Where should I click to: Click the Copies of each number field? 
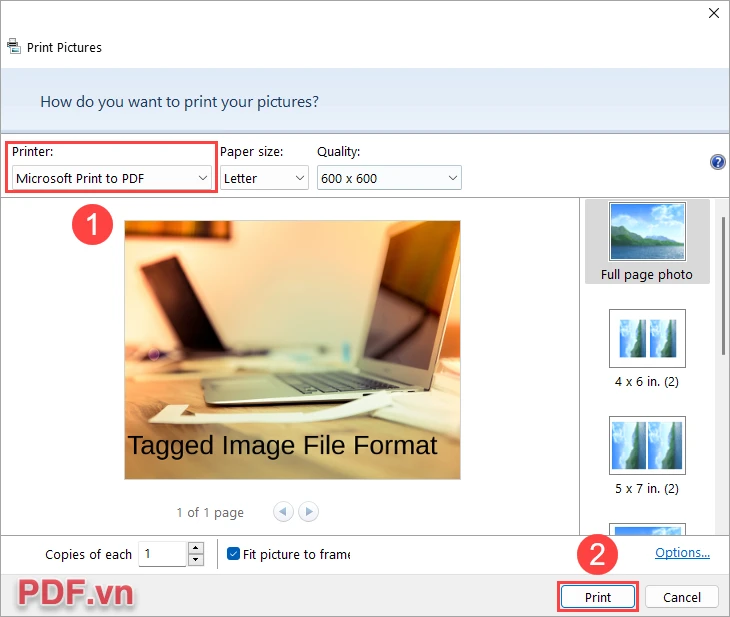coord(163,554)
